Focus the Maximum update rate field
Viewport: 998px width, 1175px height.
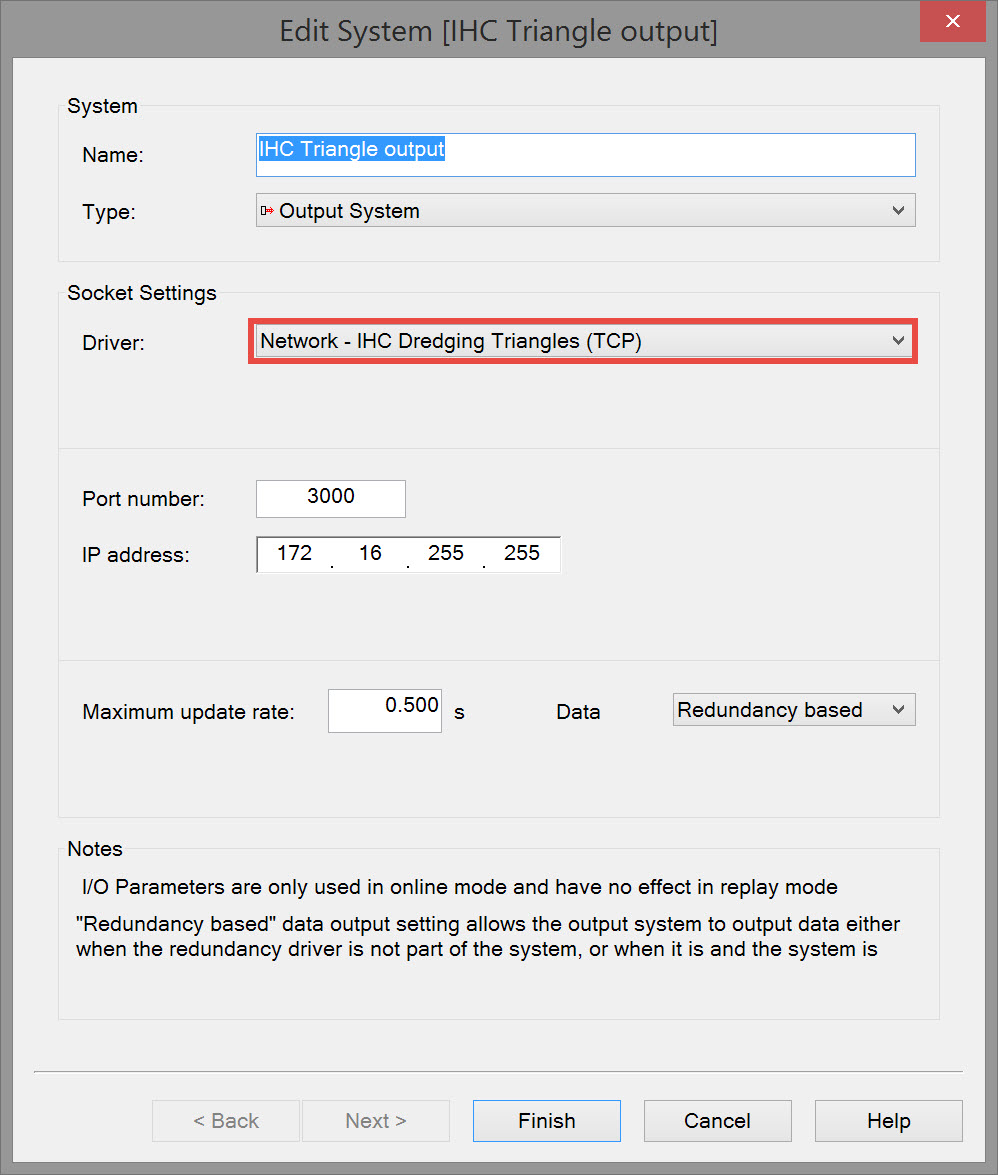coord(385,710)
